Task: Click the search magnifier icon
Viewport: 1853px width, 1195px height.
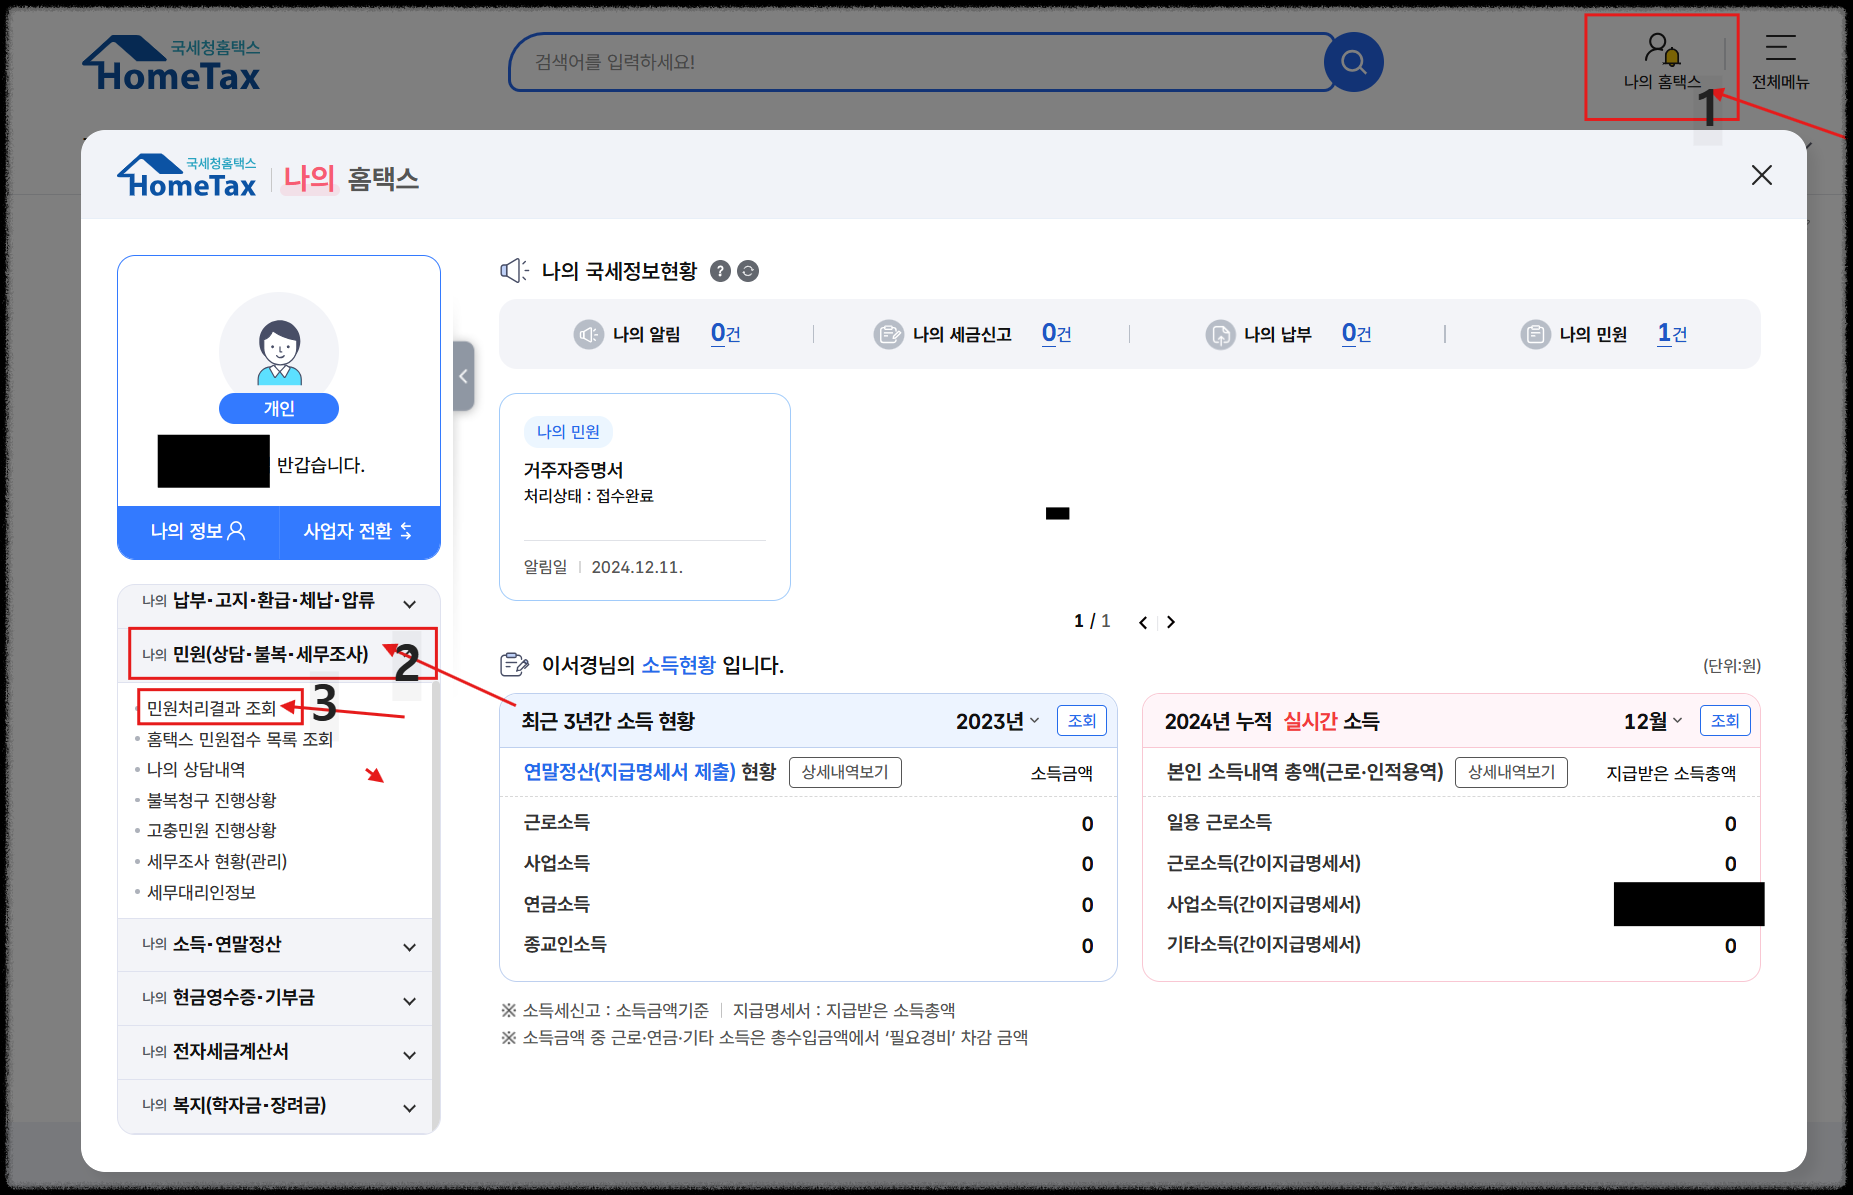Action: coord(1354,61)
